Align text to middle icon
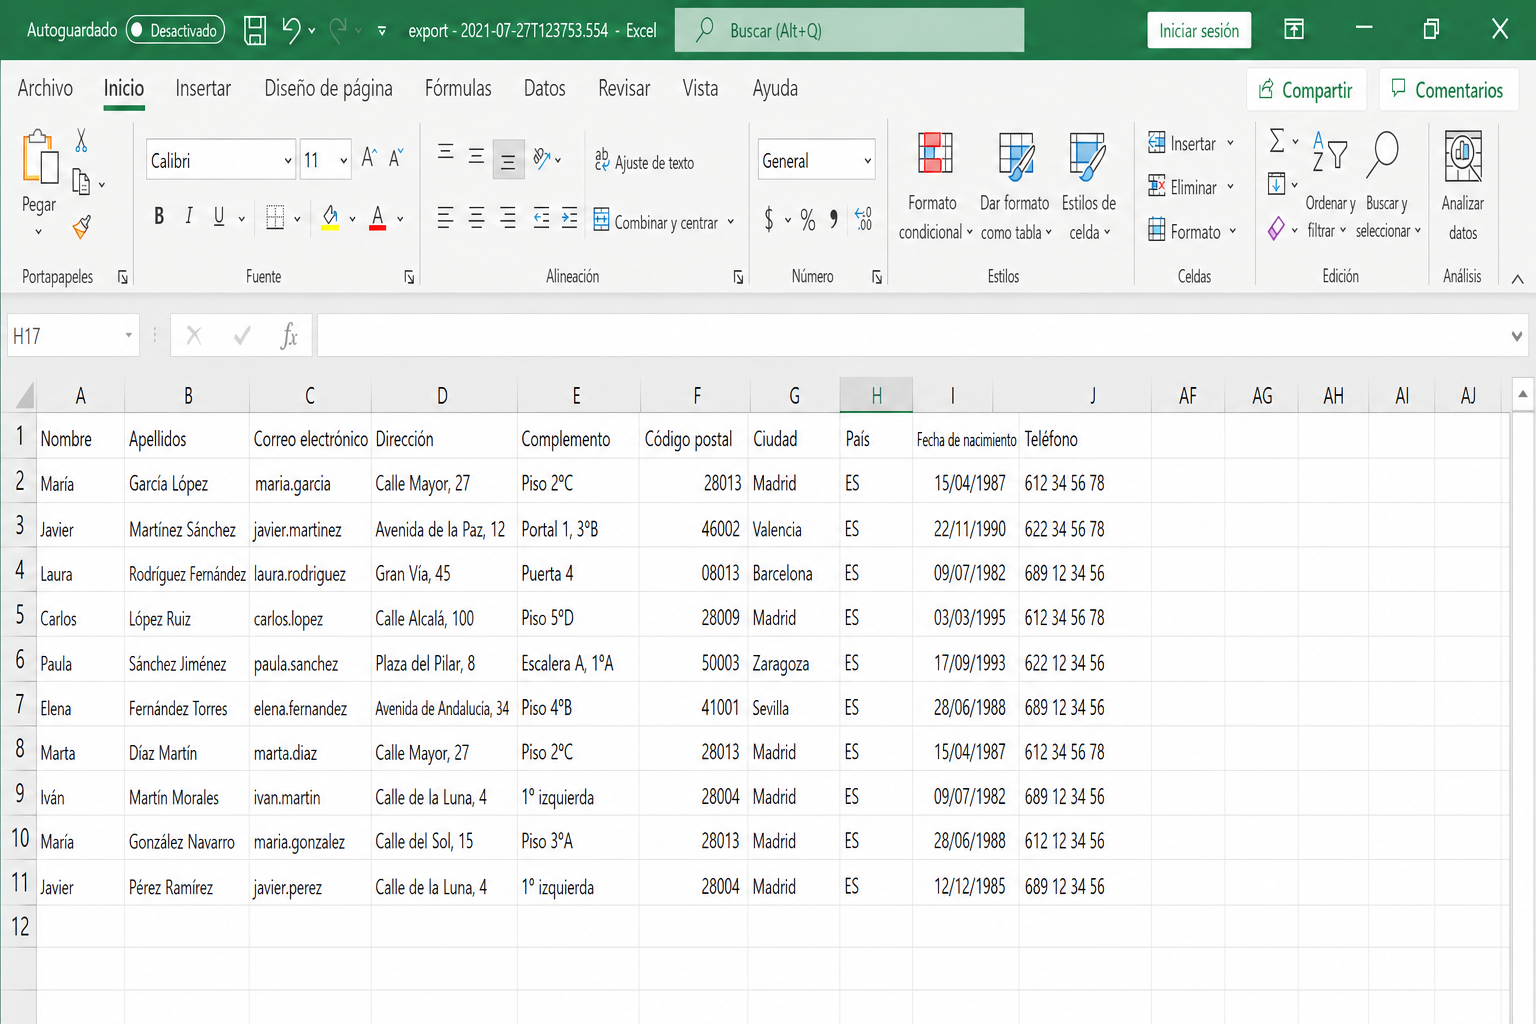The height and width of the screenshot is (1024, 1536). pyautogui.click(x=477, y=156)
